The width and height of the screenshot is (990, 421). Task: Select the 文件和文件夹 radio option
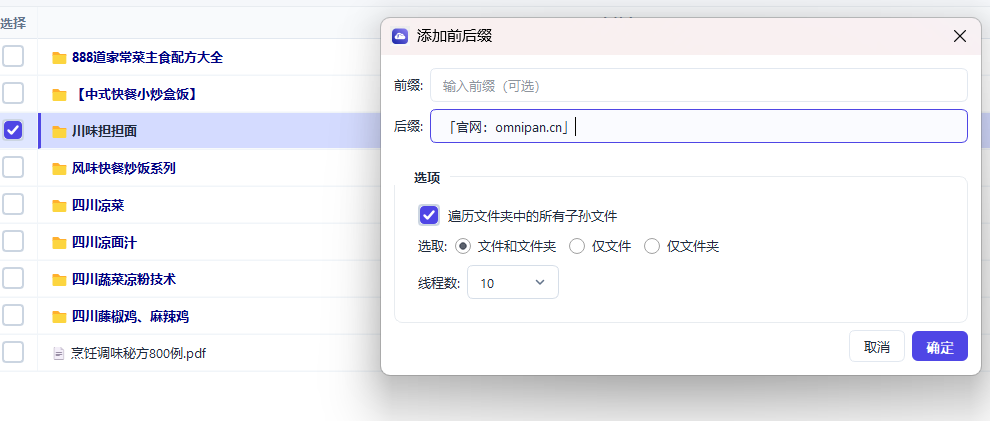(463, 246)
